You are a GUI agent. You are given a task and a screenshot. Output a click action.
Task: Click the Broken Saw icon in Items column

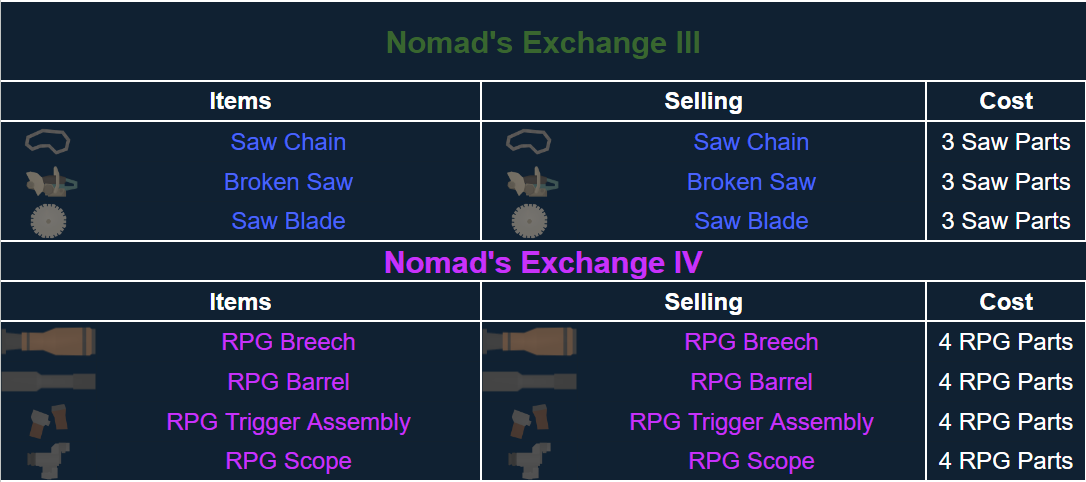click(x=50, y=182)
